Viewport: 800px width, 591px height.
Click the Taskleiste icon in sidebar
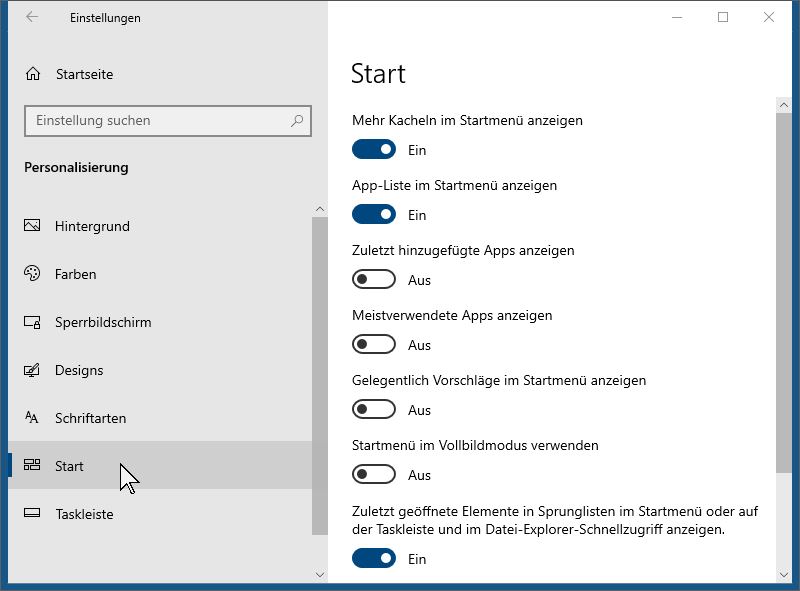click(32, 513)
